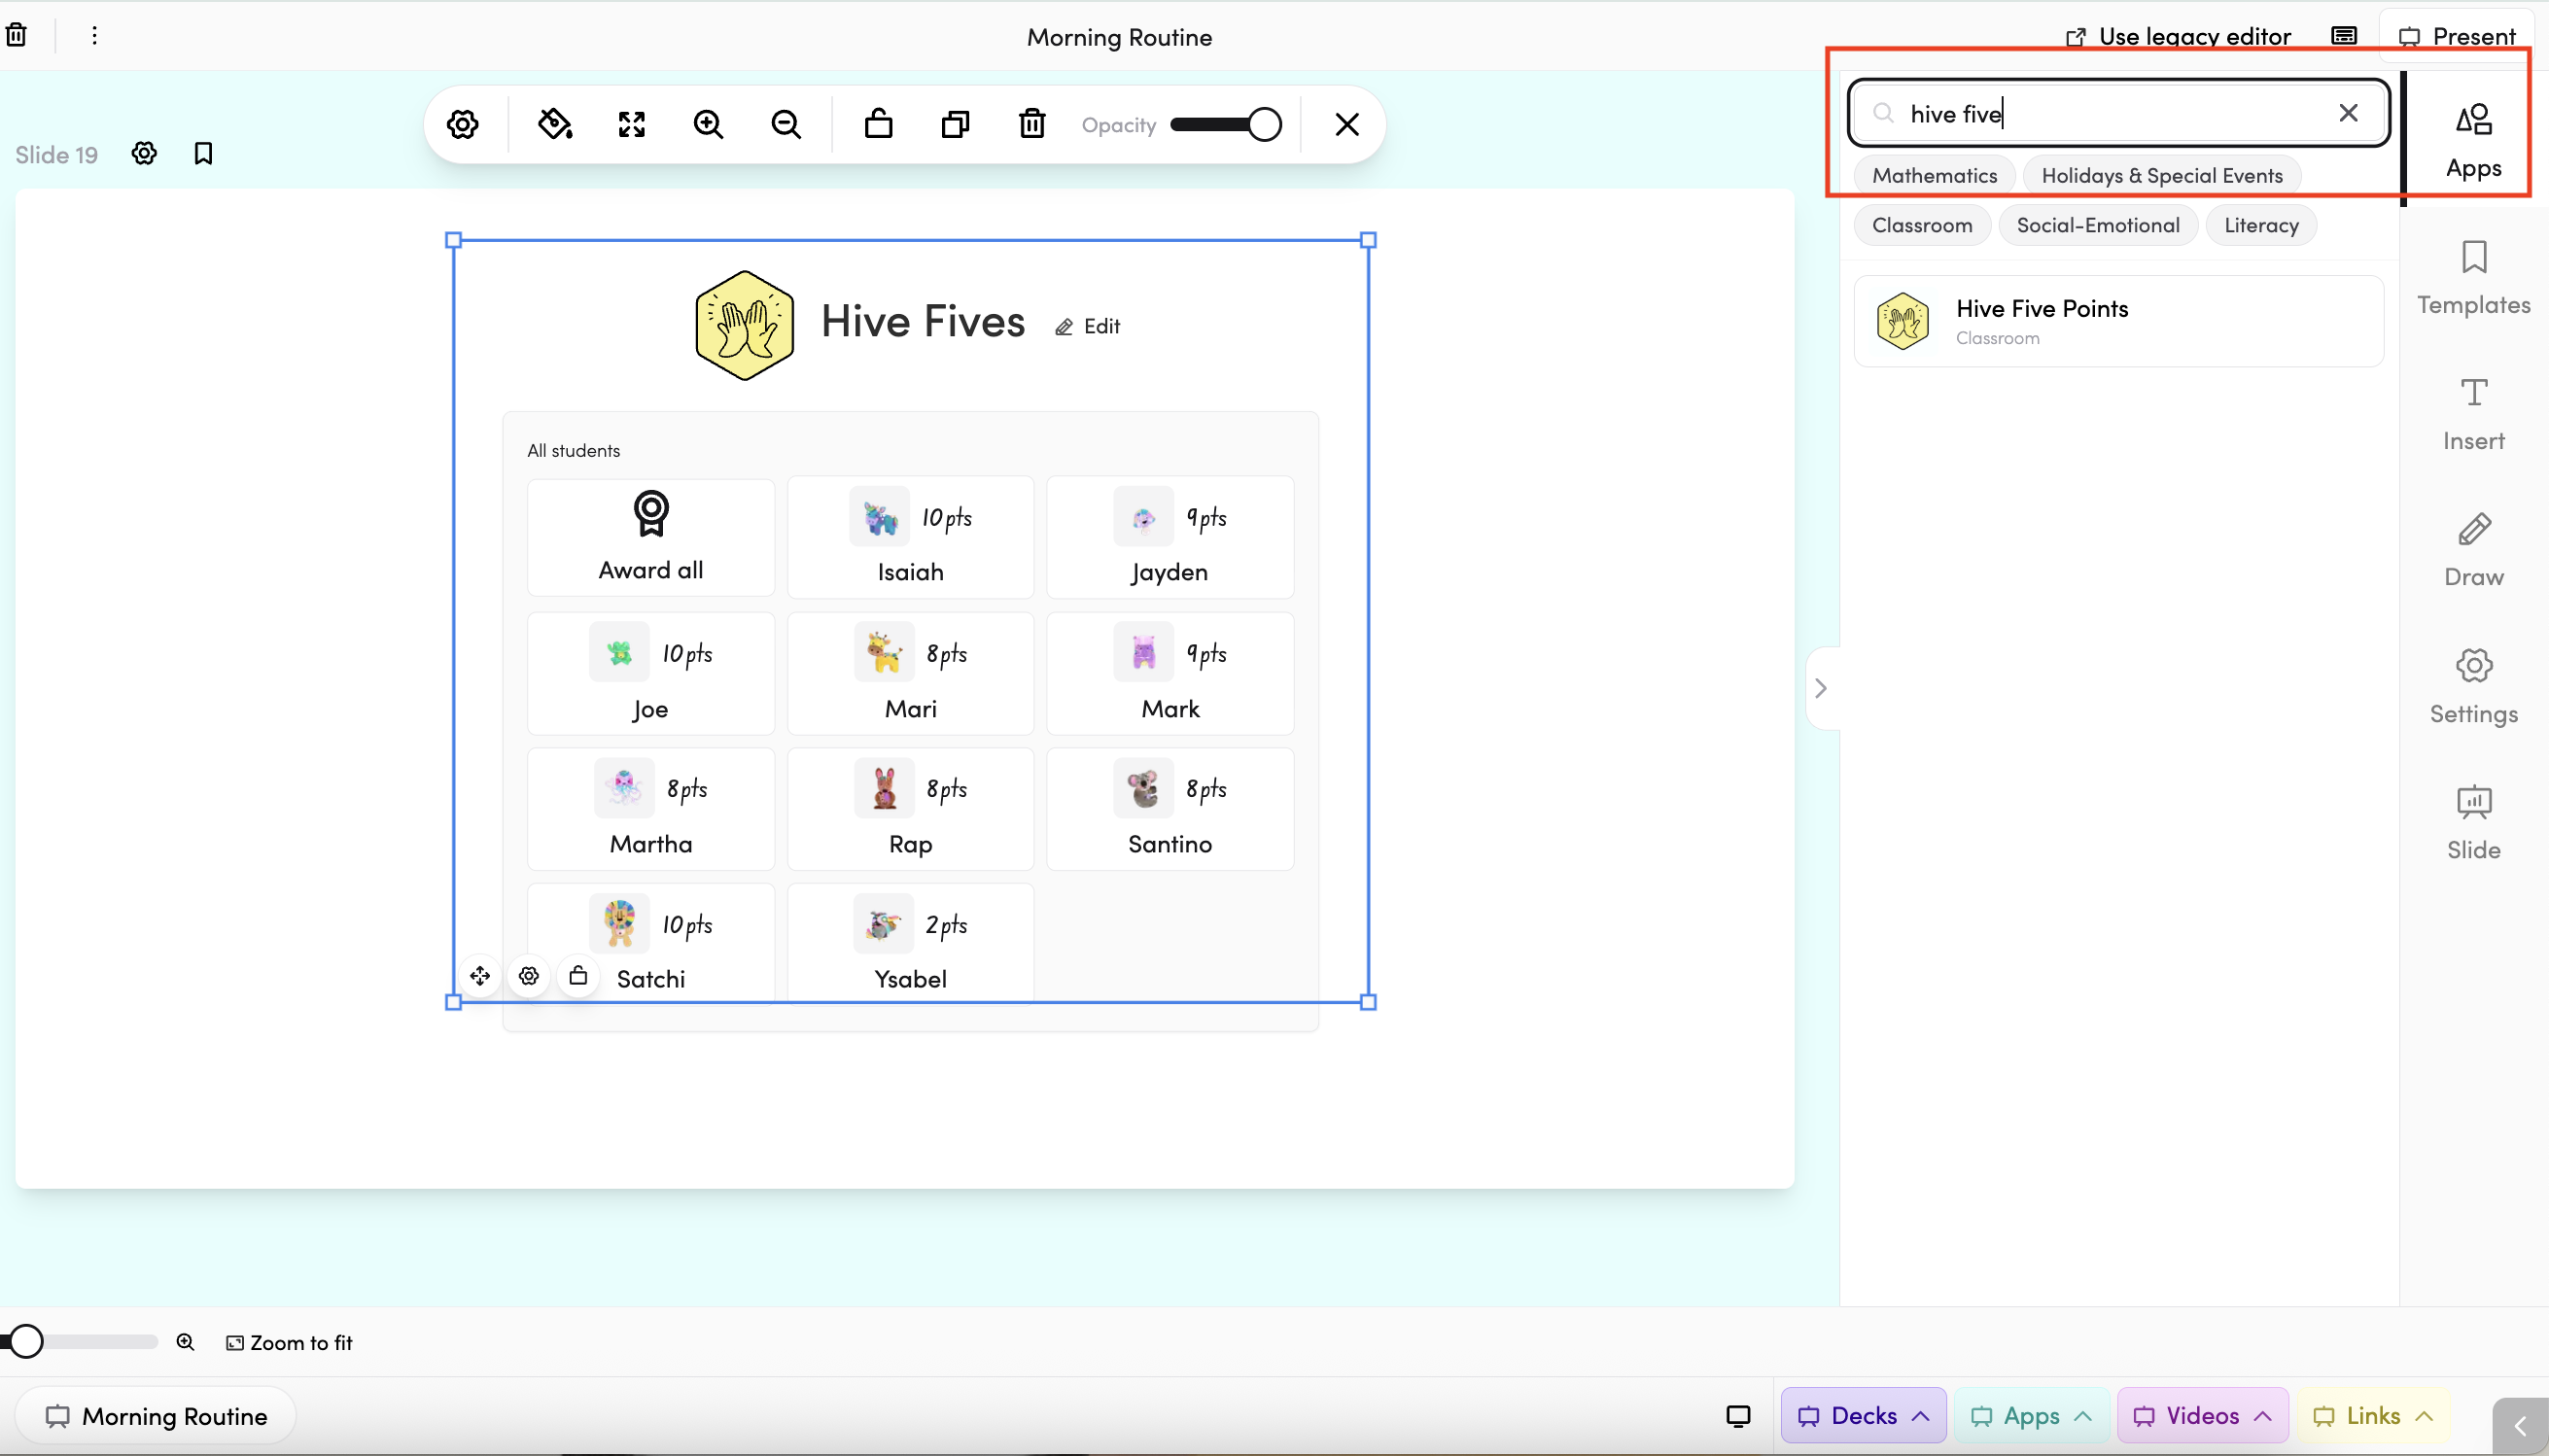This screenshot has width=2549, height=1456.
Task: Delete the selected element with toolbar trash
Action: [1032, 124]
